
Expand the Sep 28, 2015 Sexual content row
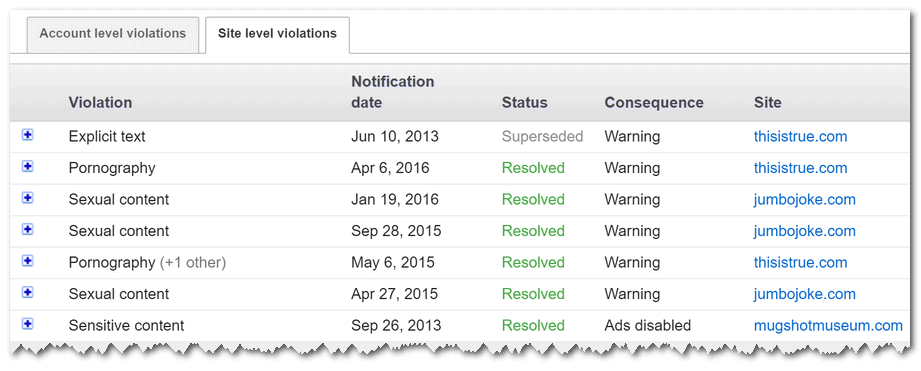(x=28, y=230)
